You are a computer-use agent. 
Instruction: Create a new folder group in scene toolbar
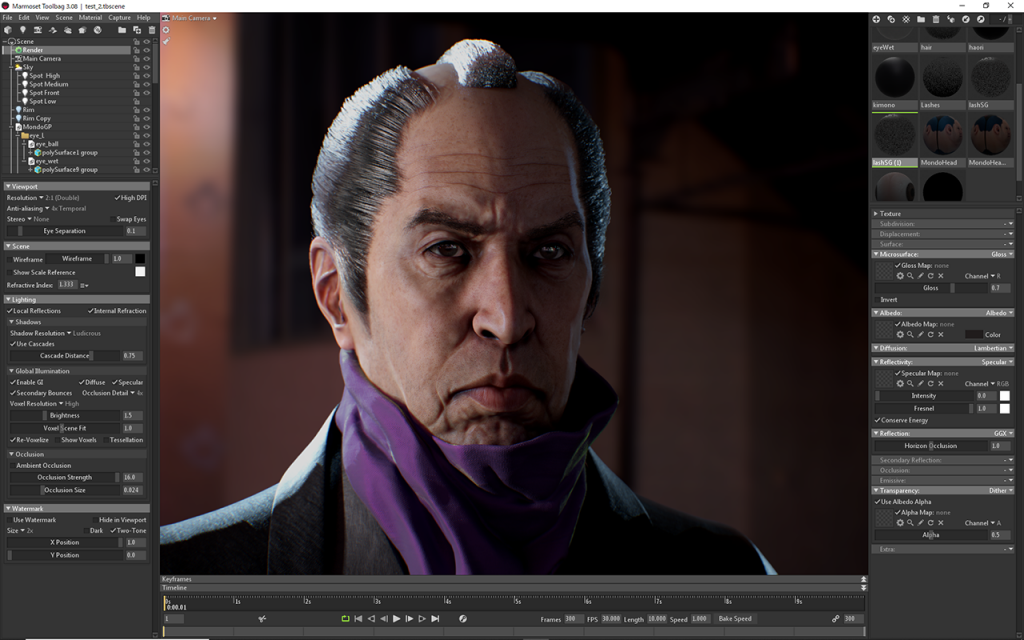click(121, 30)
